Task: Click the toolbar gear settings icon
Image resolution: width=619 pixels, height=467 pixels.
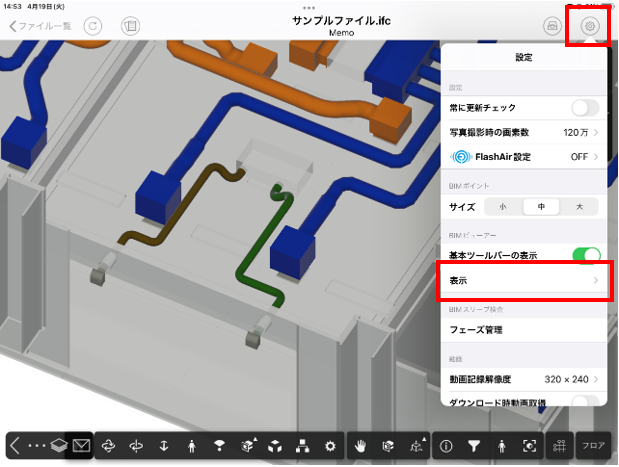Action: (x=330, y=445)
